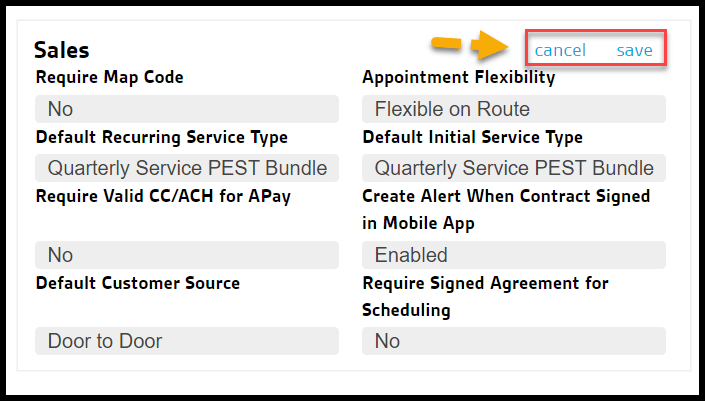Change the Door to Door customer source
Screen dimensions: 705x401
click(x=187, y=341)
